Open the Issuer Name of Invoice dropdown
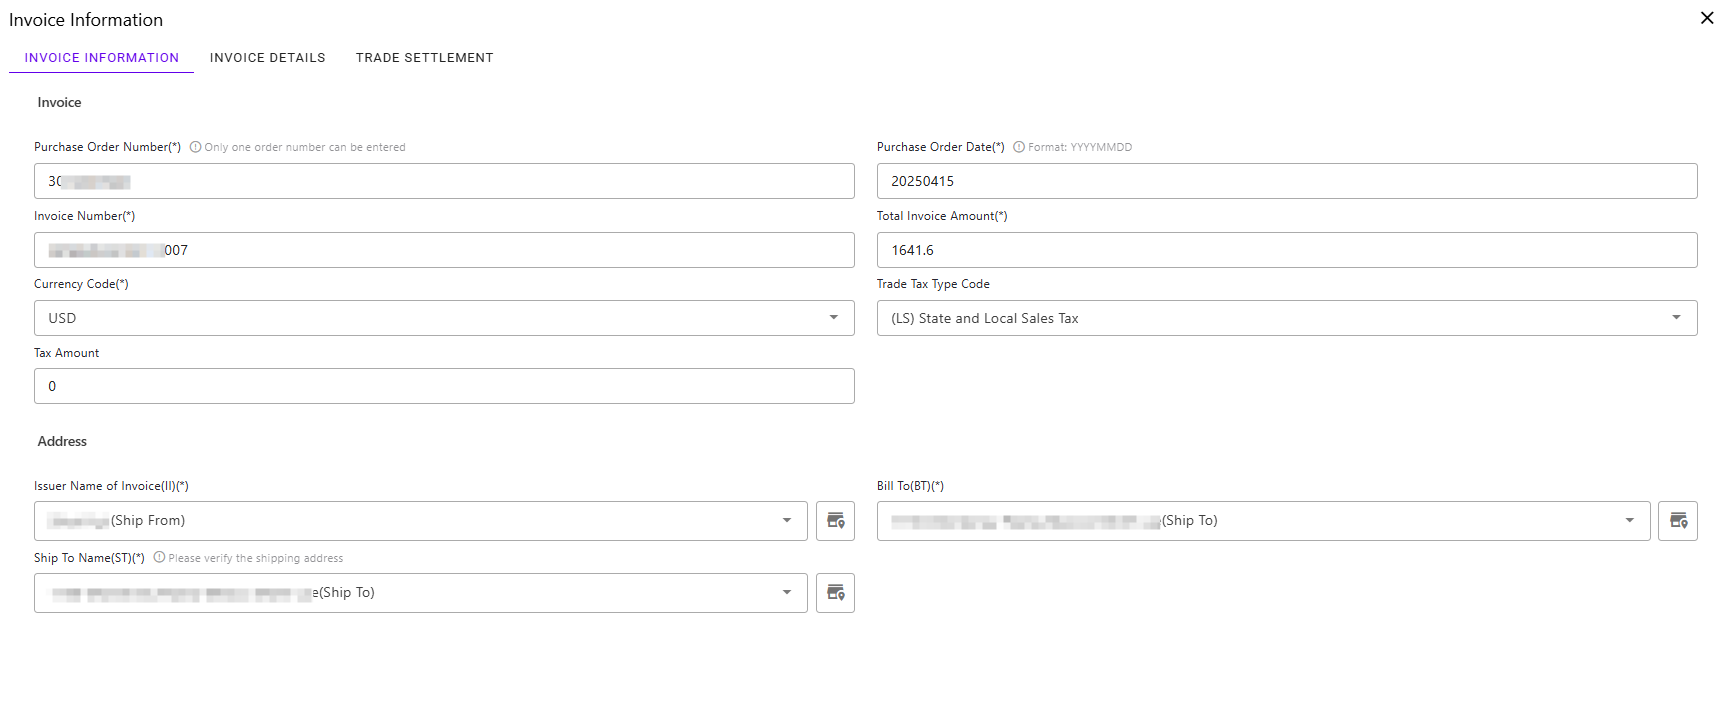This screenshot has width=1733, height=701. (786, 521)
